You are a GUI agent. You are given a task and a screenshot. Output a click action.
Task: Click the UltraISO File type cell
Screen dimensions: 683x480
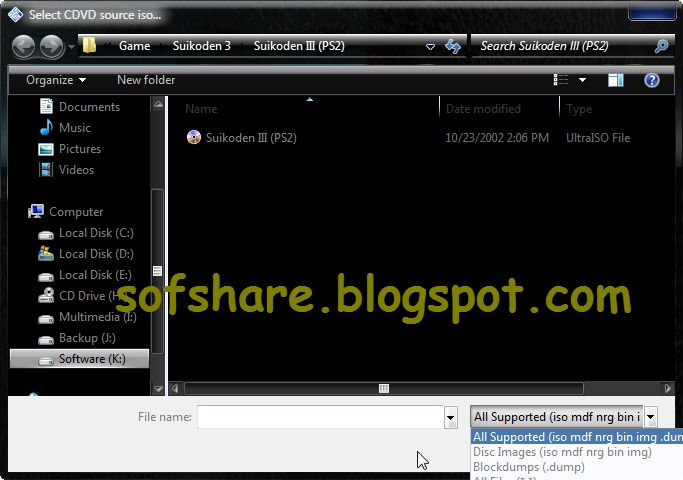coord(598,138)
